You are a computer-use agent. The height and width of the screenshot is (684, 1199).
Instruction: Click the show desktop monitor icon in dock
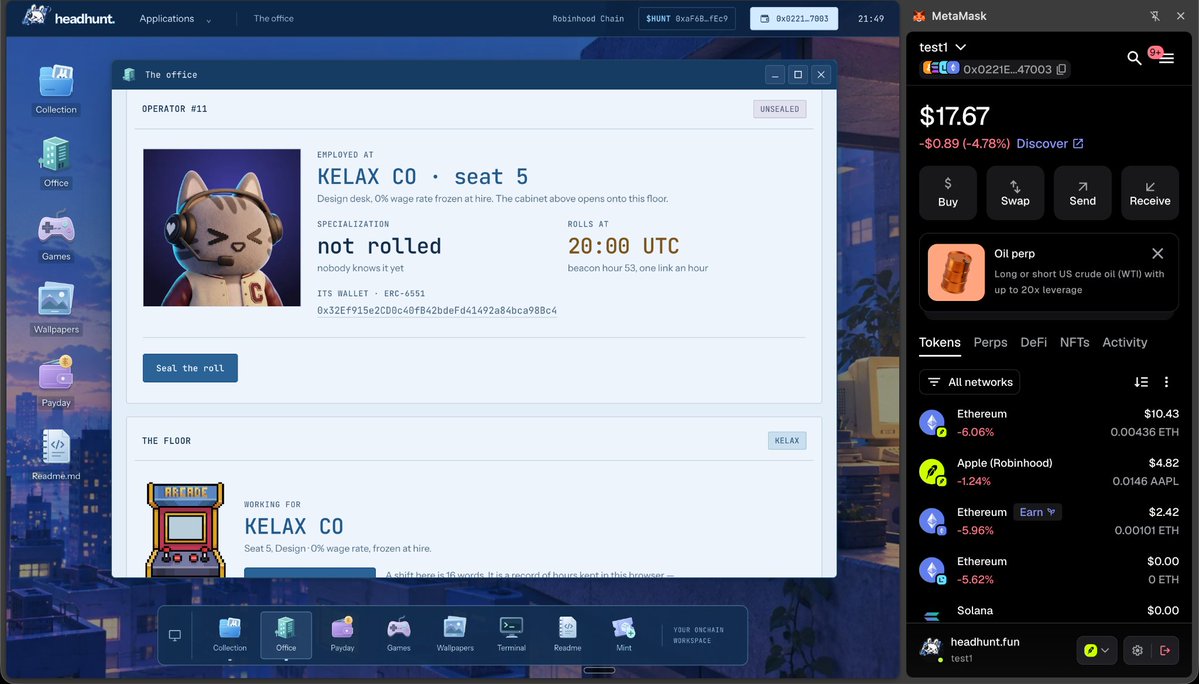(x=174, y=636)
